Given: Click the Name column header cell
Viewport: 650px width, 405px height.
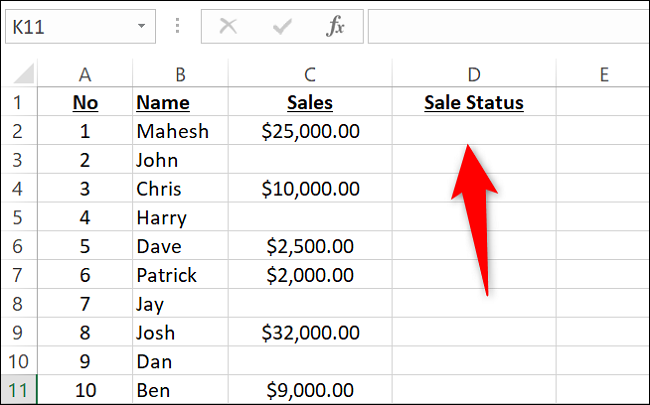Looking at the screenshot, I should point(163,102).
